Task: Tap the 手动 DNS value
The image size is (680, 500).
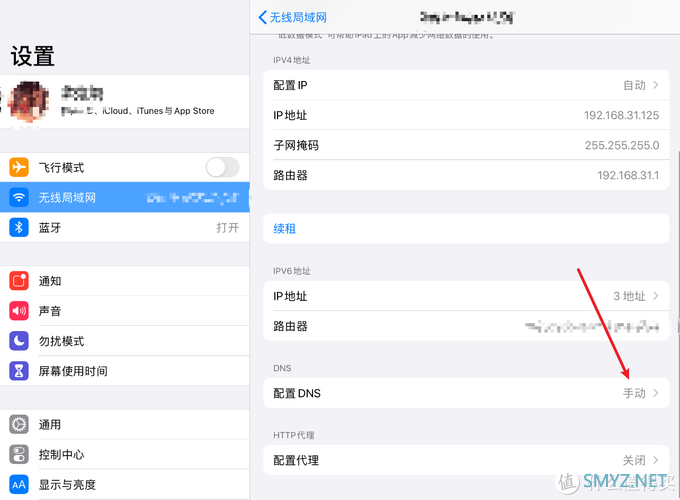Action: [634, 393]
